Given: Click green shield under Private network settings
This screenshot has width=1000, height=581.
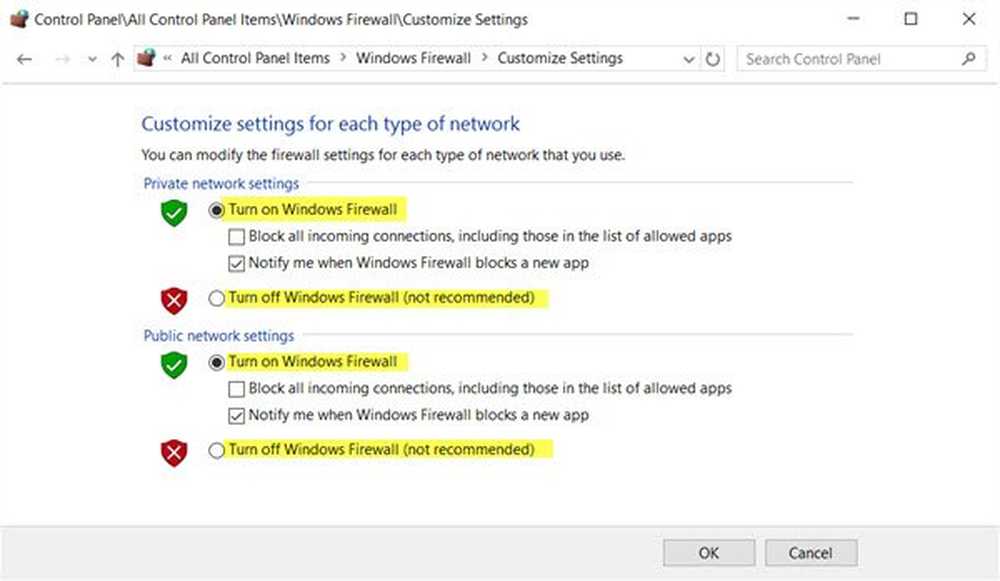Looking at the screenshot, I should pos(173,212).
